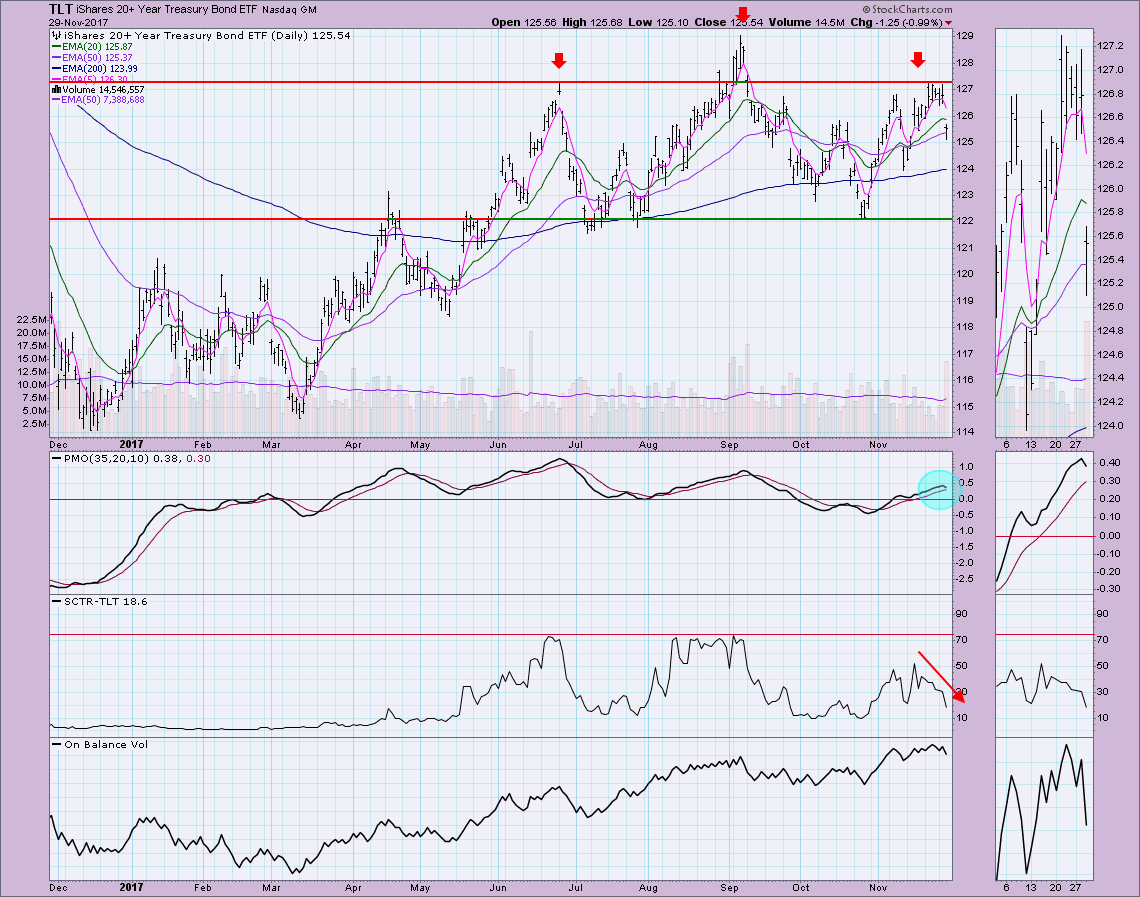This screenshot has height=897, width=1140.
Task: Click the "EMA(5) 126.30" legend entry
Action: (95, 79)
